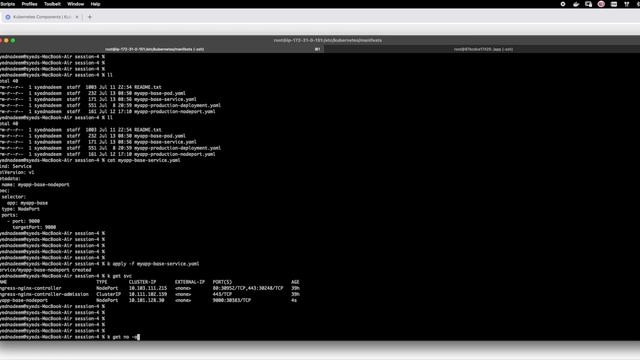Open the Profiles menu
The width and height of the screenshot is (640, 360).
tap(29, 4)
